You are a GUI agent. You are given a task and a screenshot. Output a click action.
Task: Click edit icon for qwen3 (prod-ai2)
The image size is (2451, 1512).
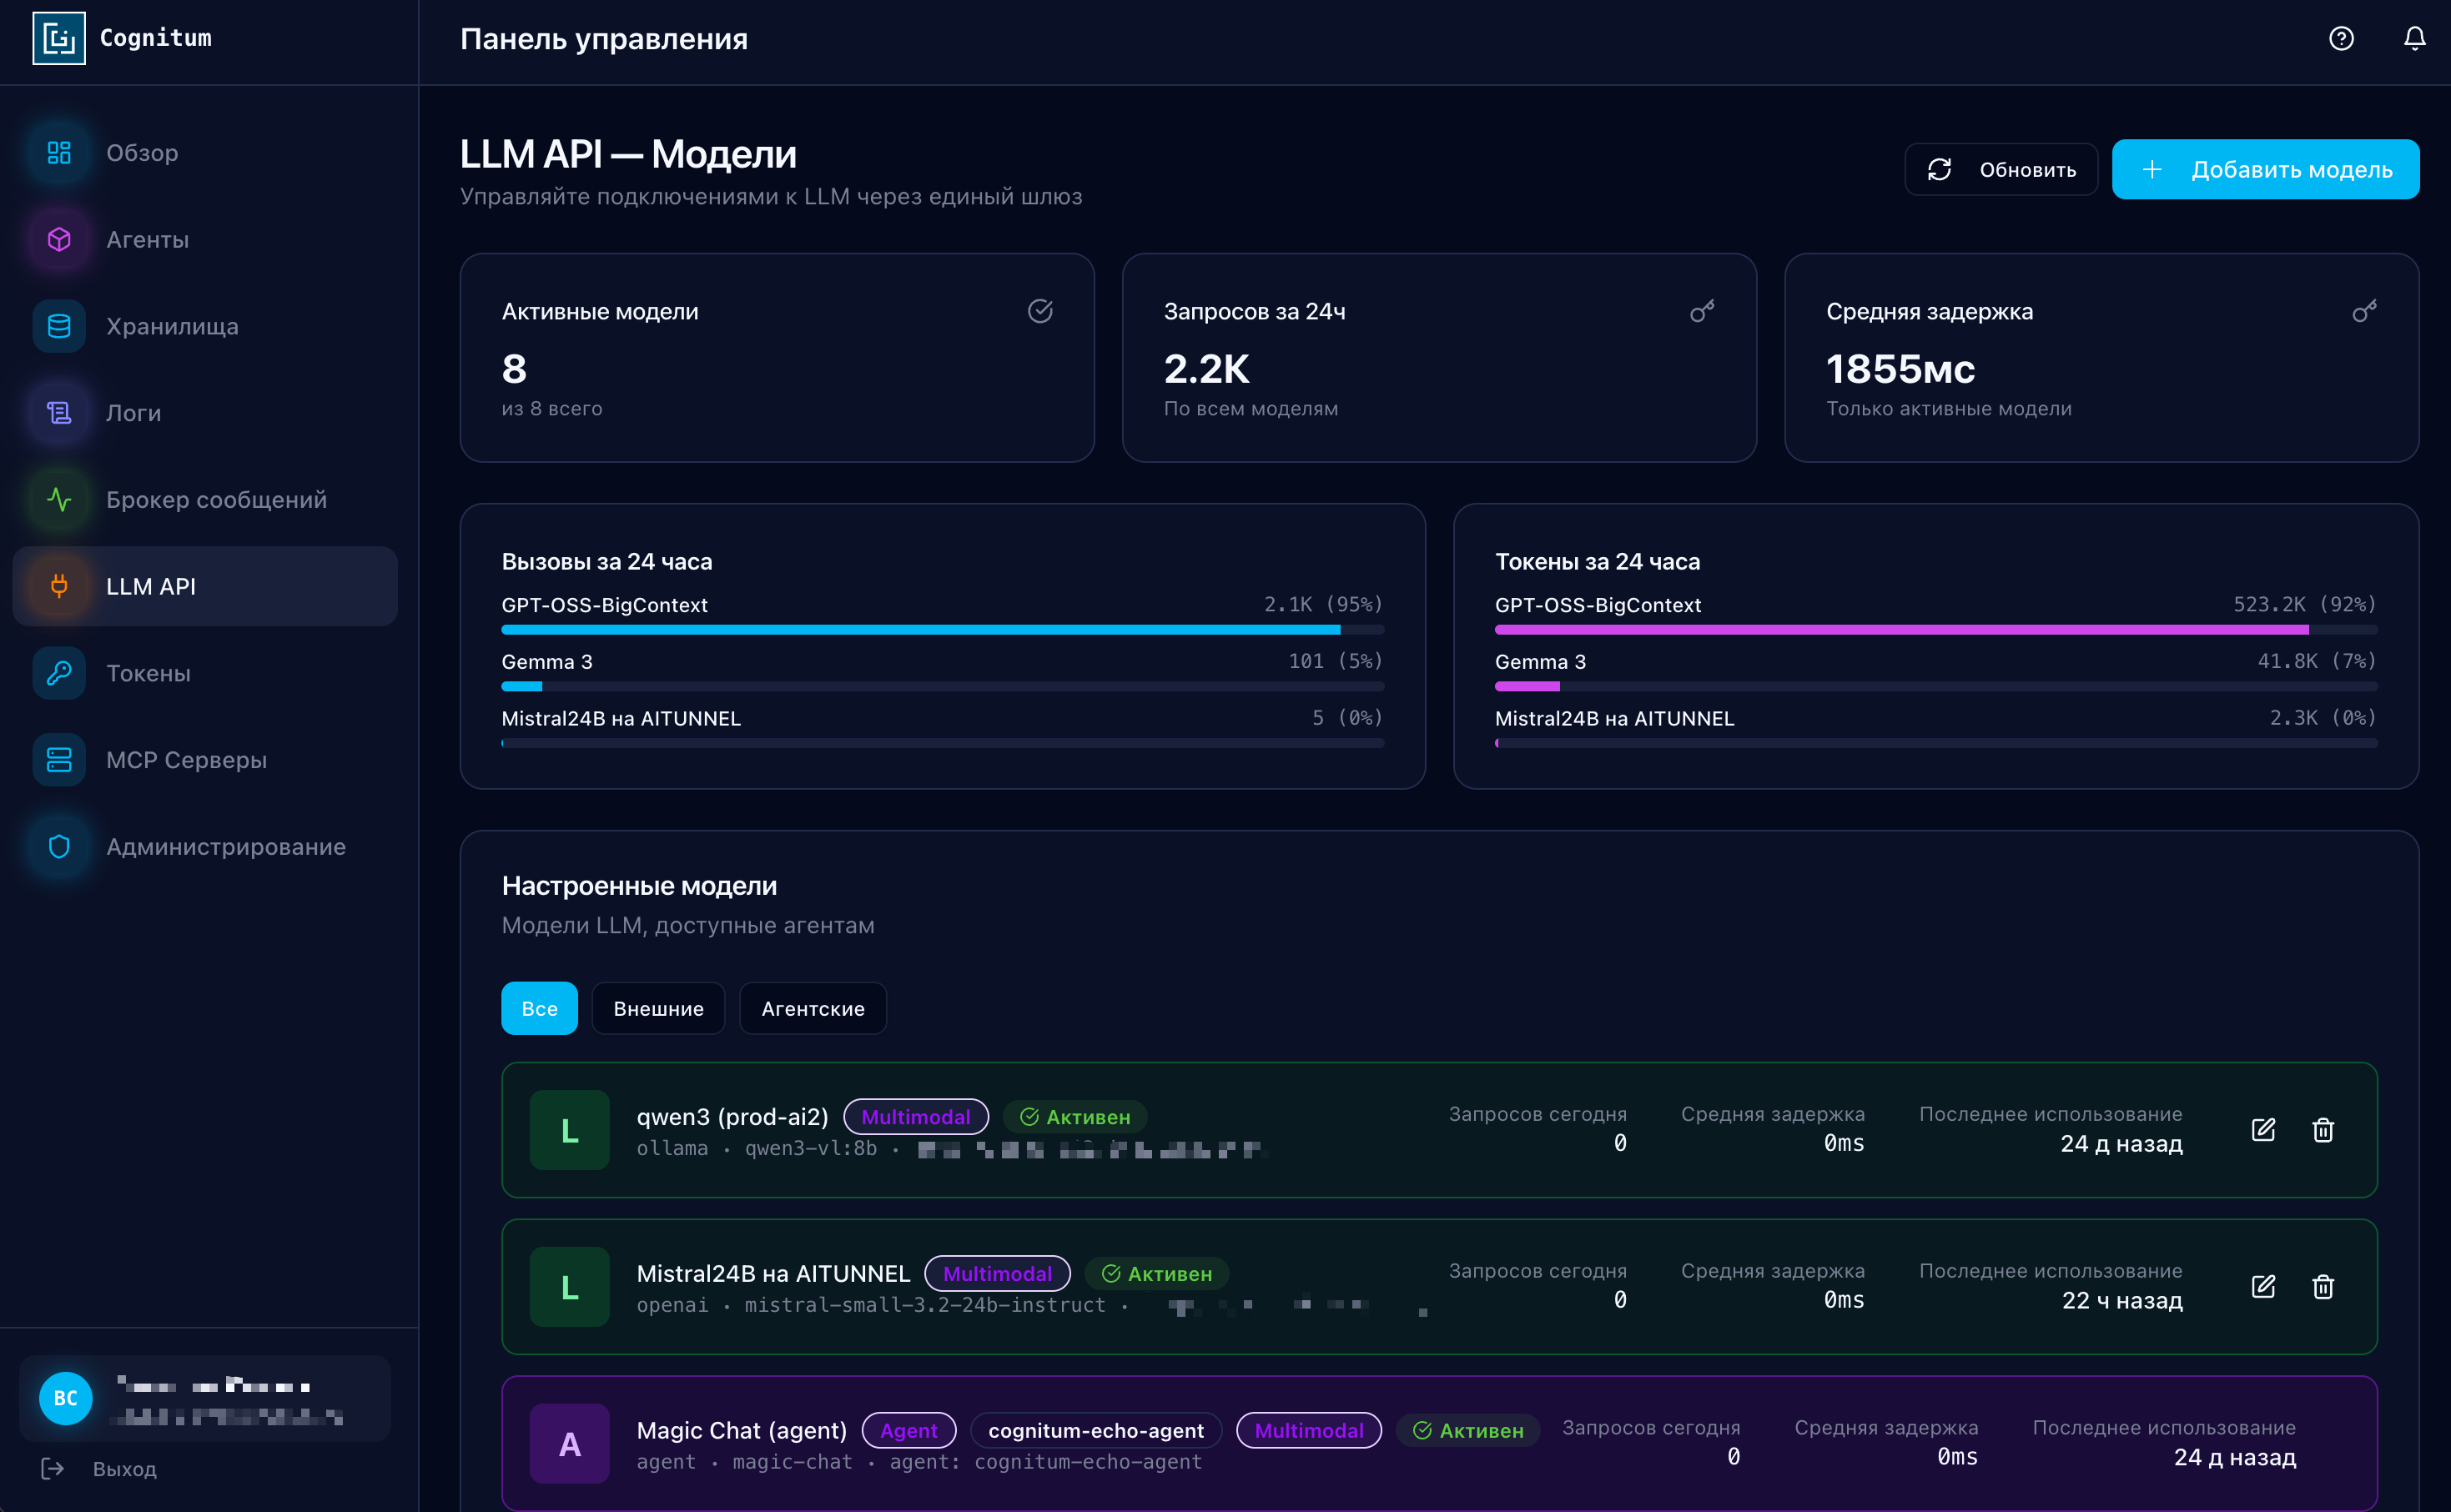tap(2263, 1130)
